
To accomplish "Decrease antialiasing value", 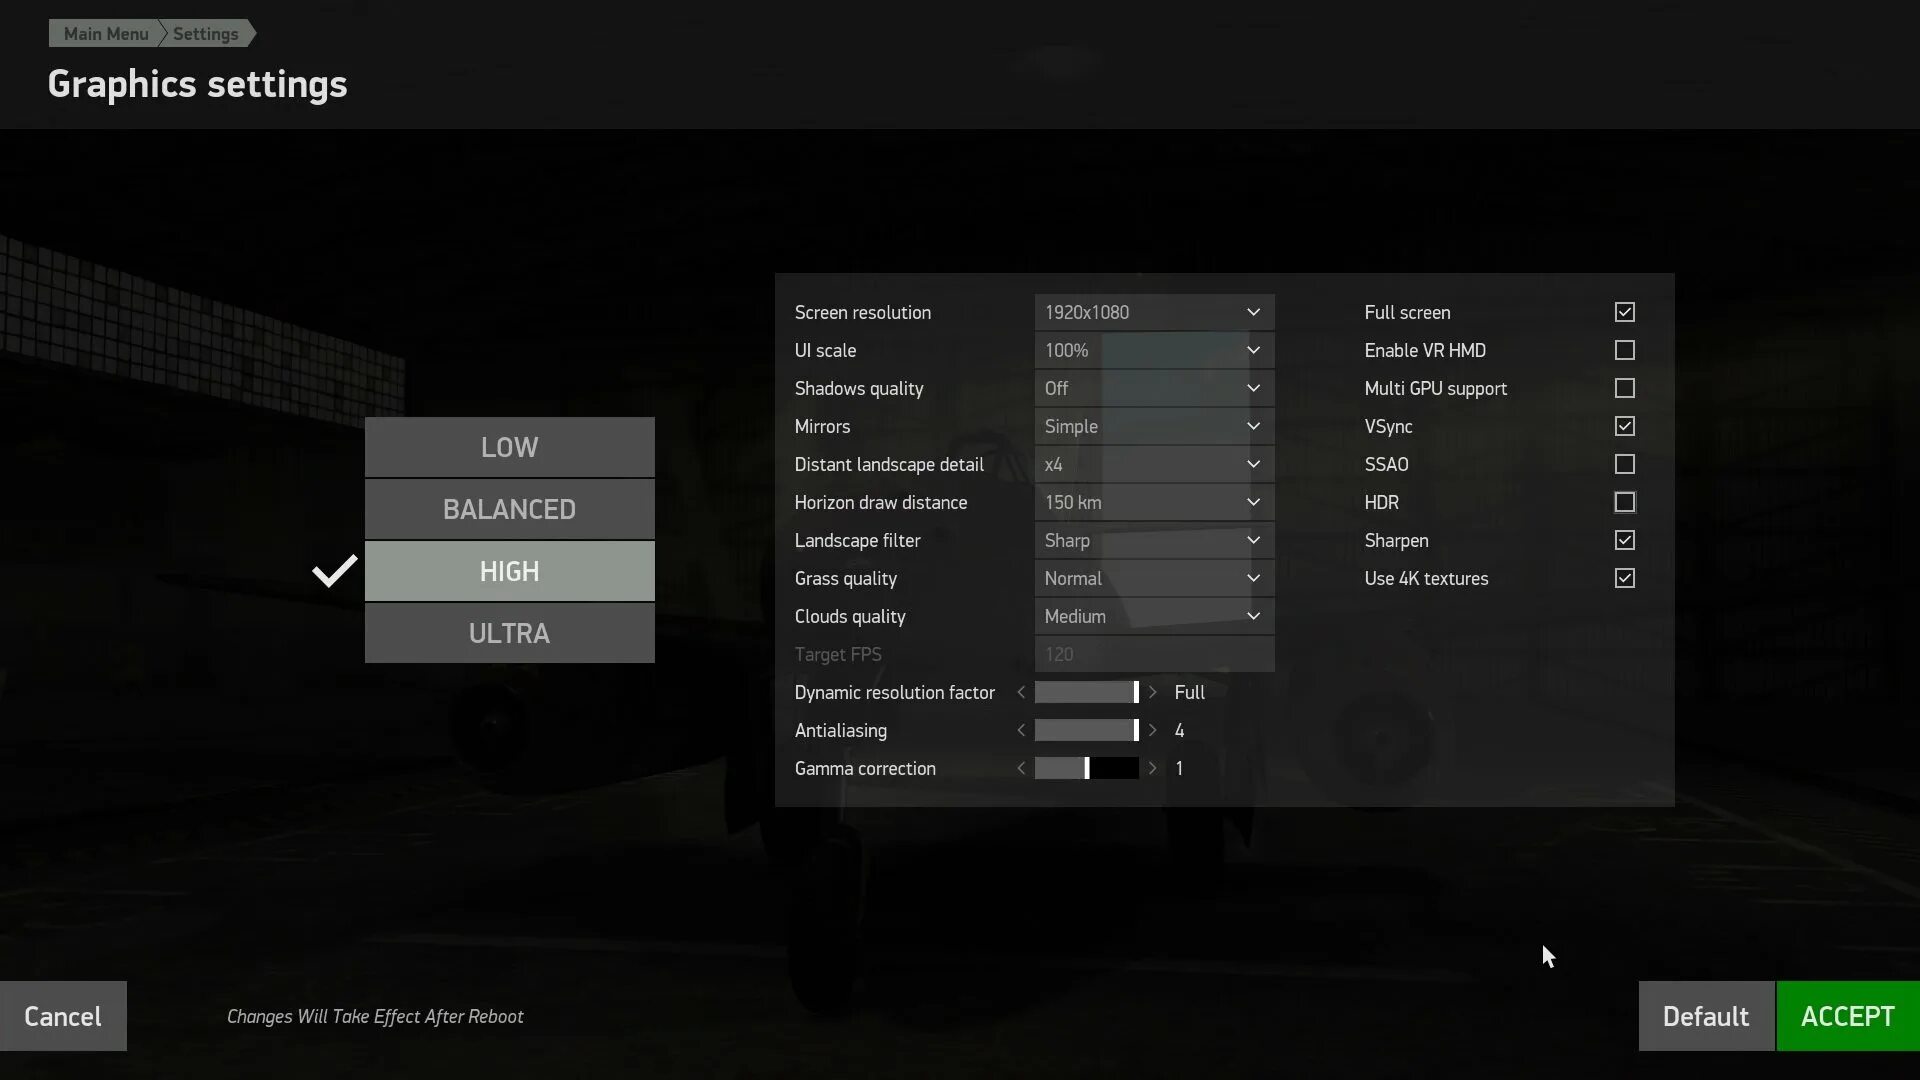I will pyautogui.click(x=1021, y=729).
